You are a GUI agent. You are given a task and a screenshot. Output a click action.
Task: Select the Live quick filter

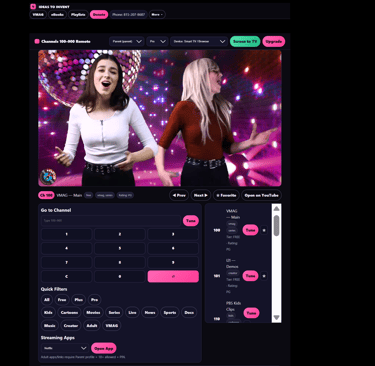132,313
